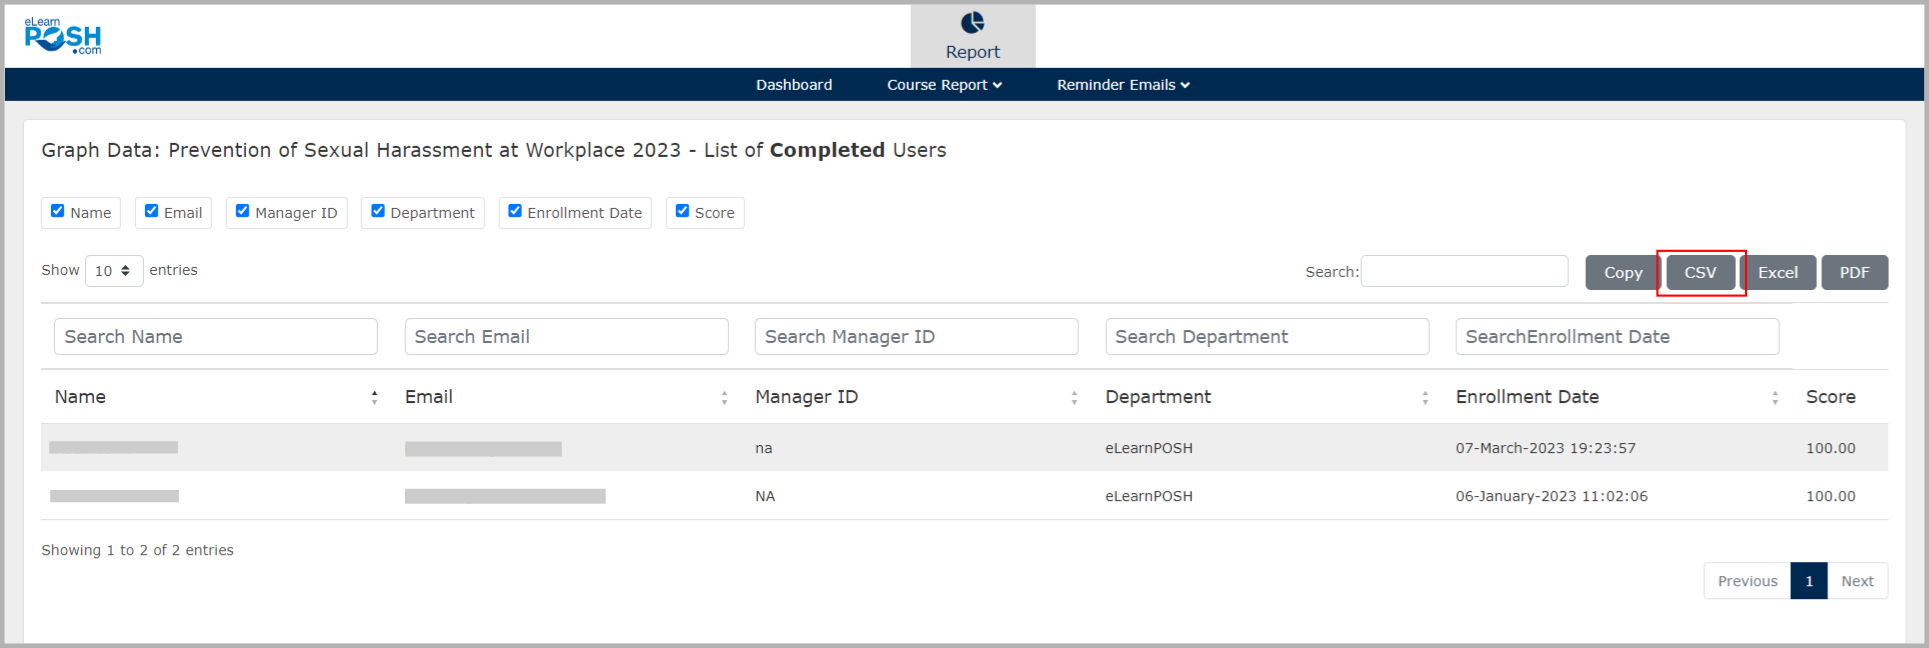Sort by Enrollment Date column arrows
The height and width of the screenshot is (648, 1929).
pos(1774,398)
